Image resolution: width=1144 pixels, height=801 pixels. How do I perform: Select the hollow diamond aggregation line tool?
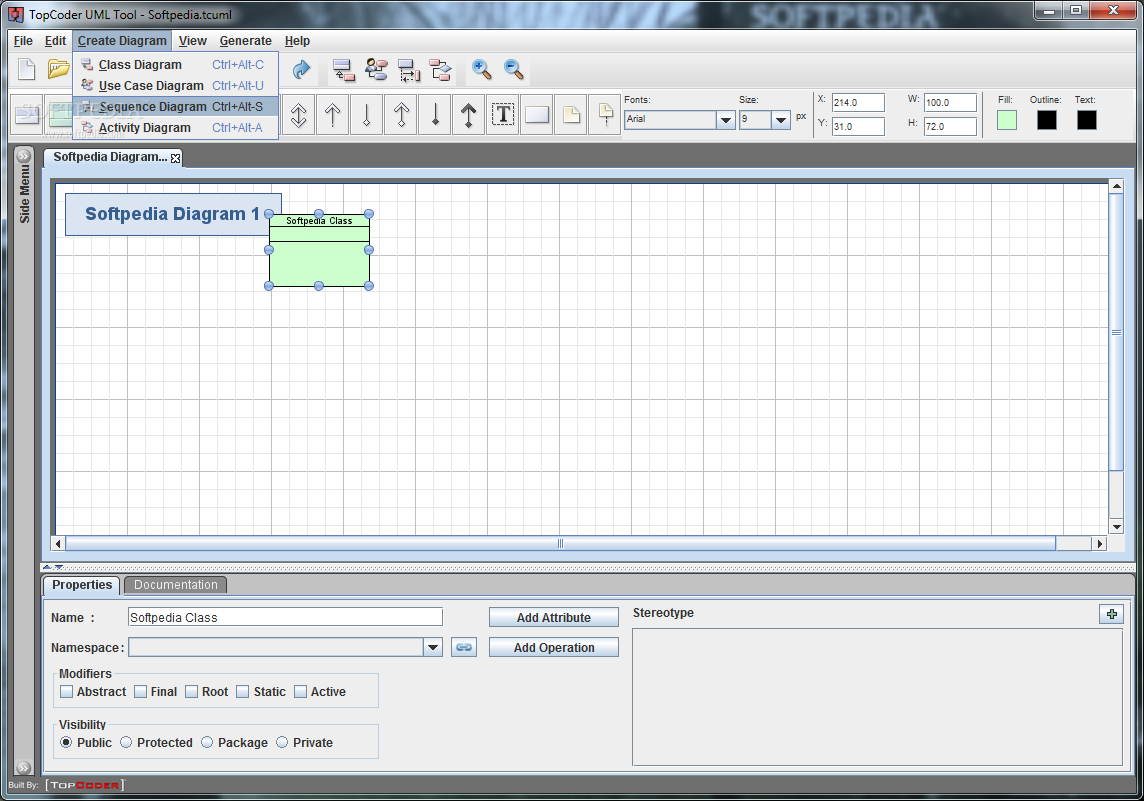[x=367, y=115]
